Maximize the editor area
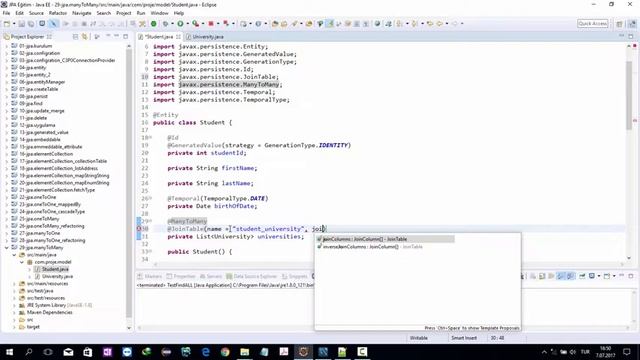Screen dimensions: 640x360 (x=631, y=36)
